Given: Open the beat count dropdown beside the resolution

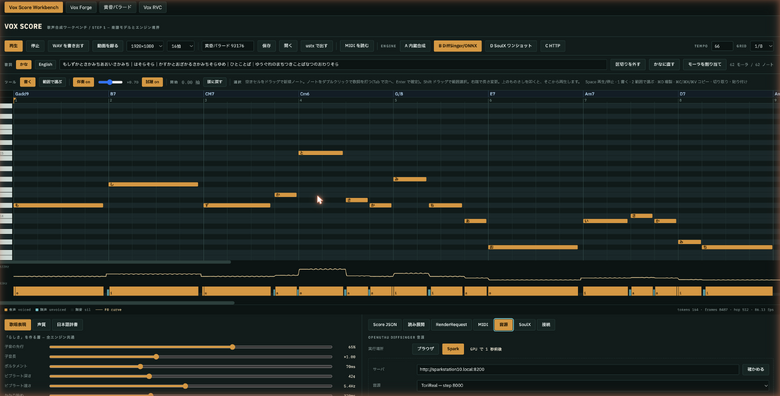Looking at the screenshot, I should [181, 46].
